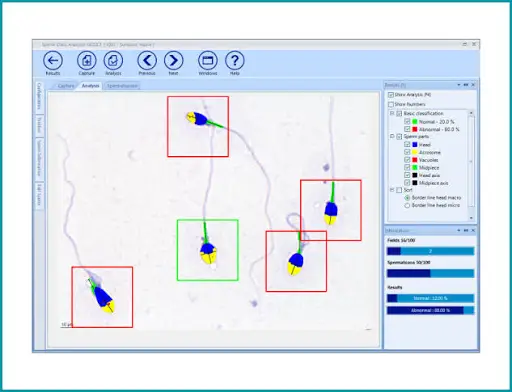Click the Analysis toolbar icon
512x392 pixels.
113,61
